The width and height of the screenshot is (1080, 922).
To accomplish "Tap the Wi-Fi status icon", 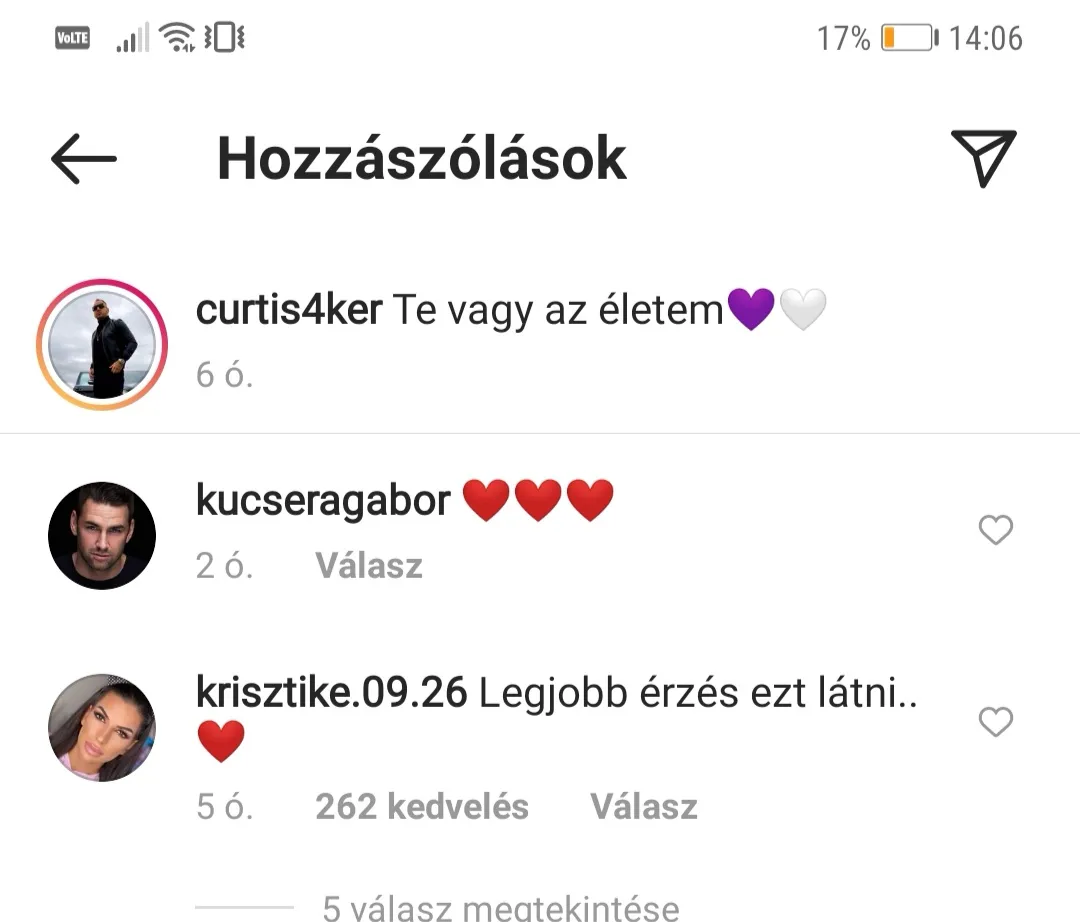I will coord(177,37).
